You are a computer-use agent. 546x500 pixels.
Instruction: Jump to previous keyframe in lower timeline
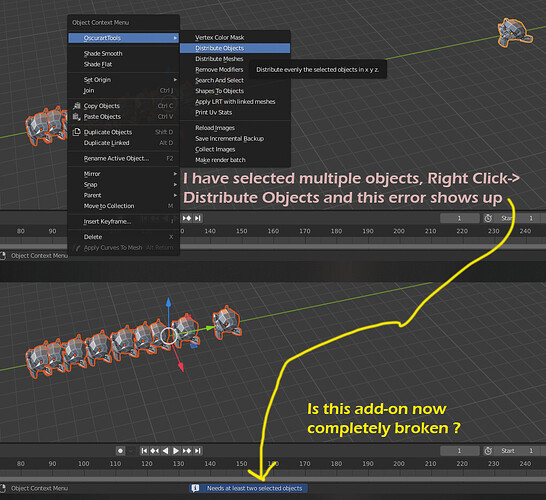[154, 451]
